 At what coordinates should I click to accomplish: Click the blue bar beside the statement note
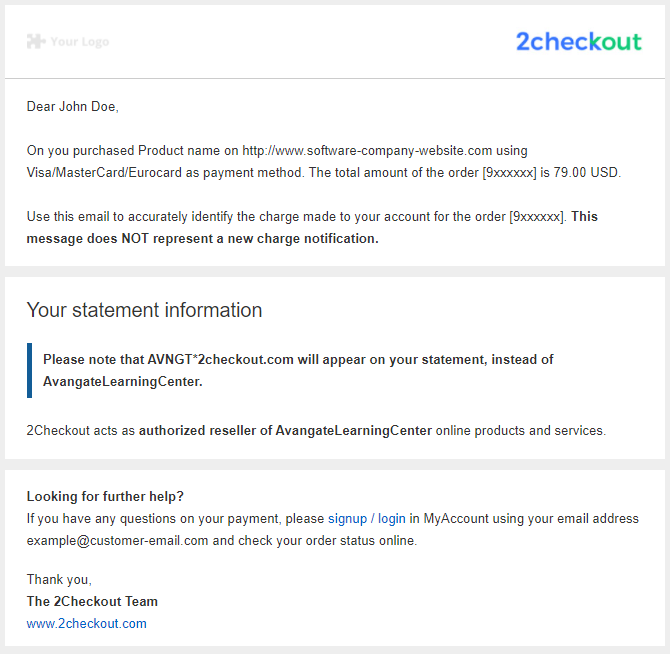tap(29, 370)
